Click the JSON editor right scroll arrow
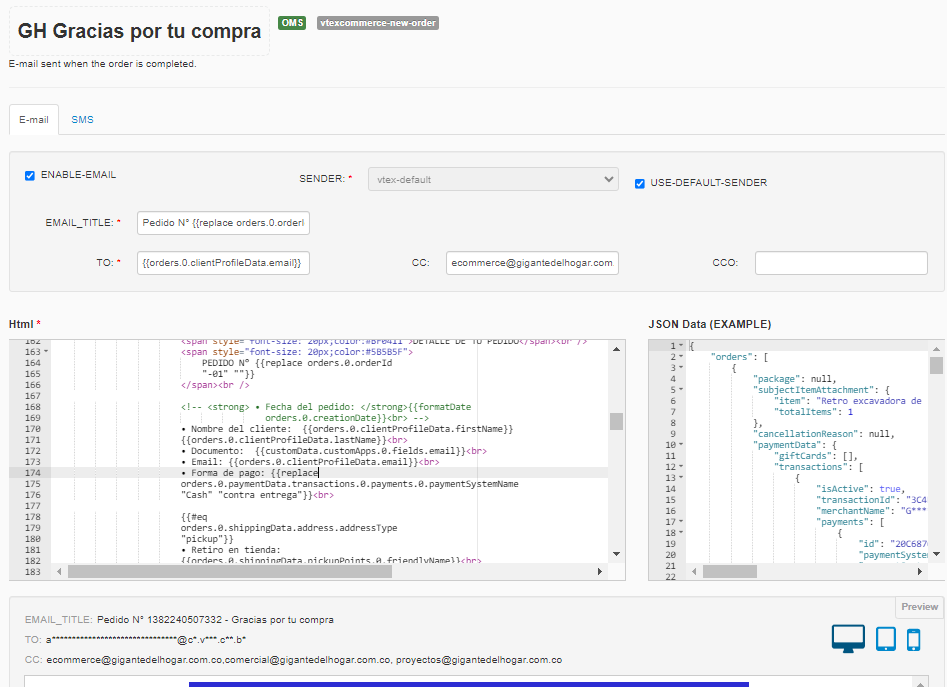 (921, 572)
